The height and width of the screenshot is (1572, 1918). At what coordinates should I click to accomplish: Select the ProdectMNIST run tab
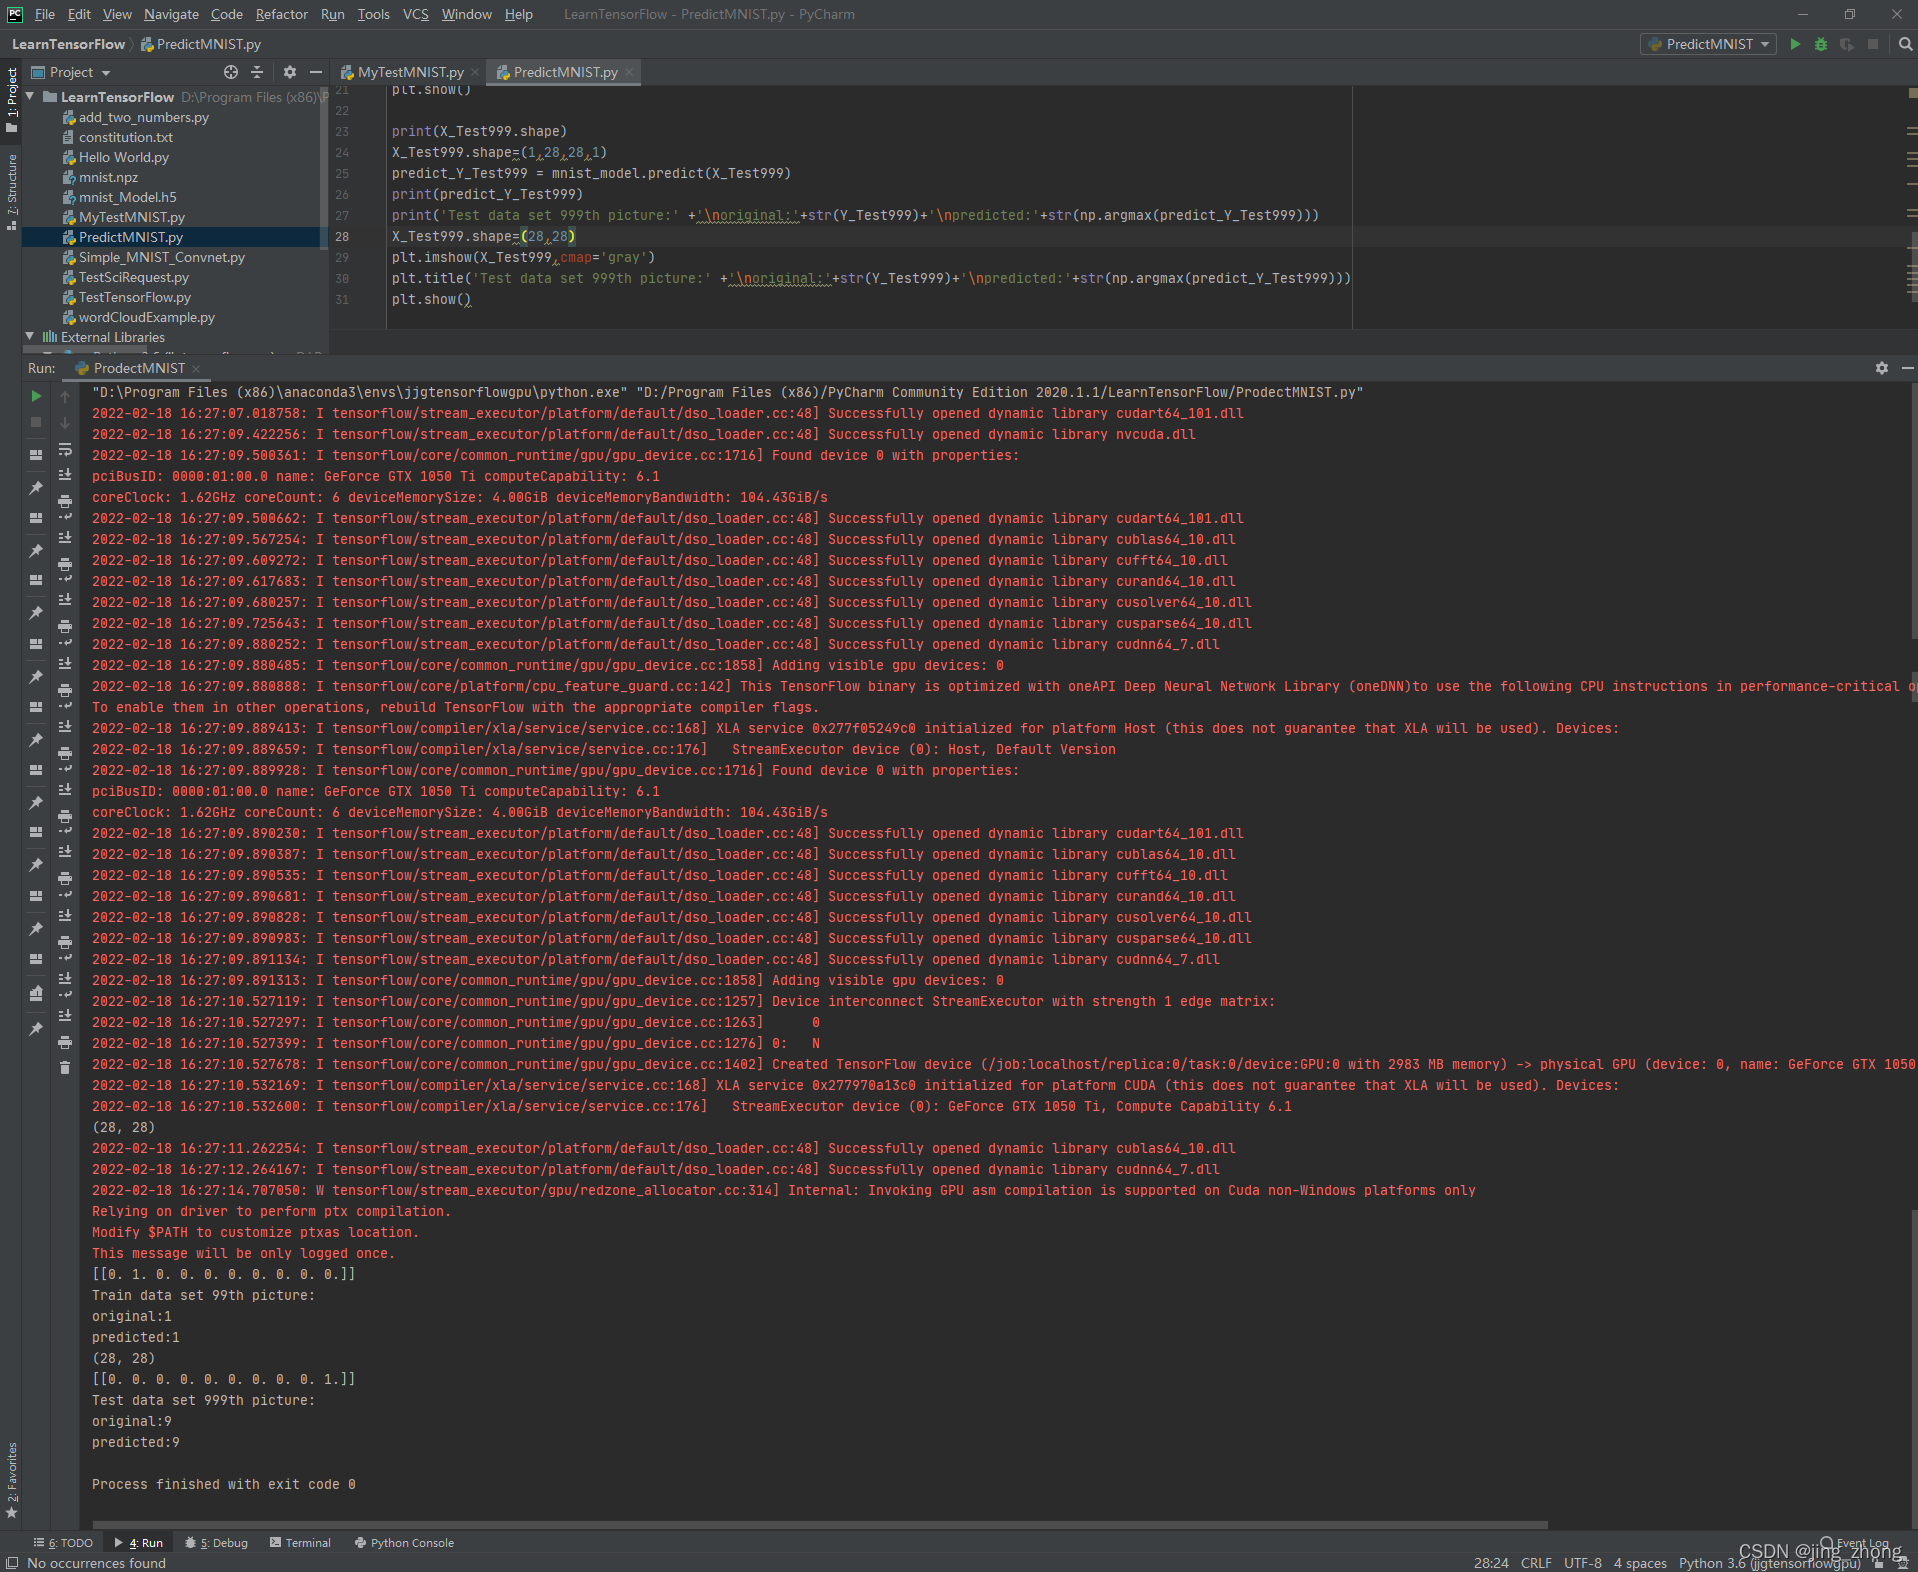click(139, 368)
